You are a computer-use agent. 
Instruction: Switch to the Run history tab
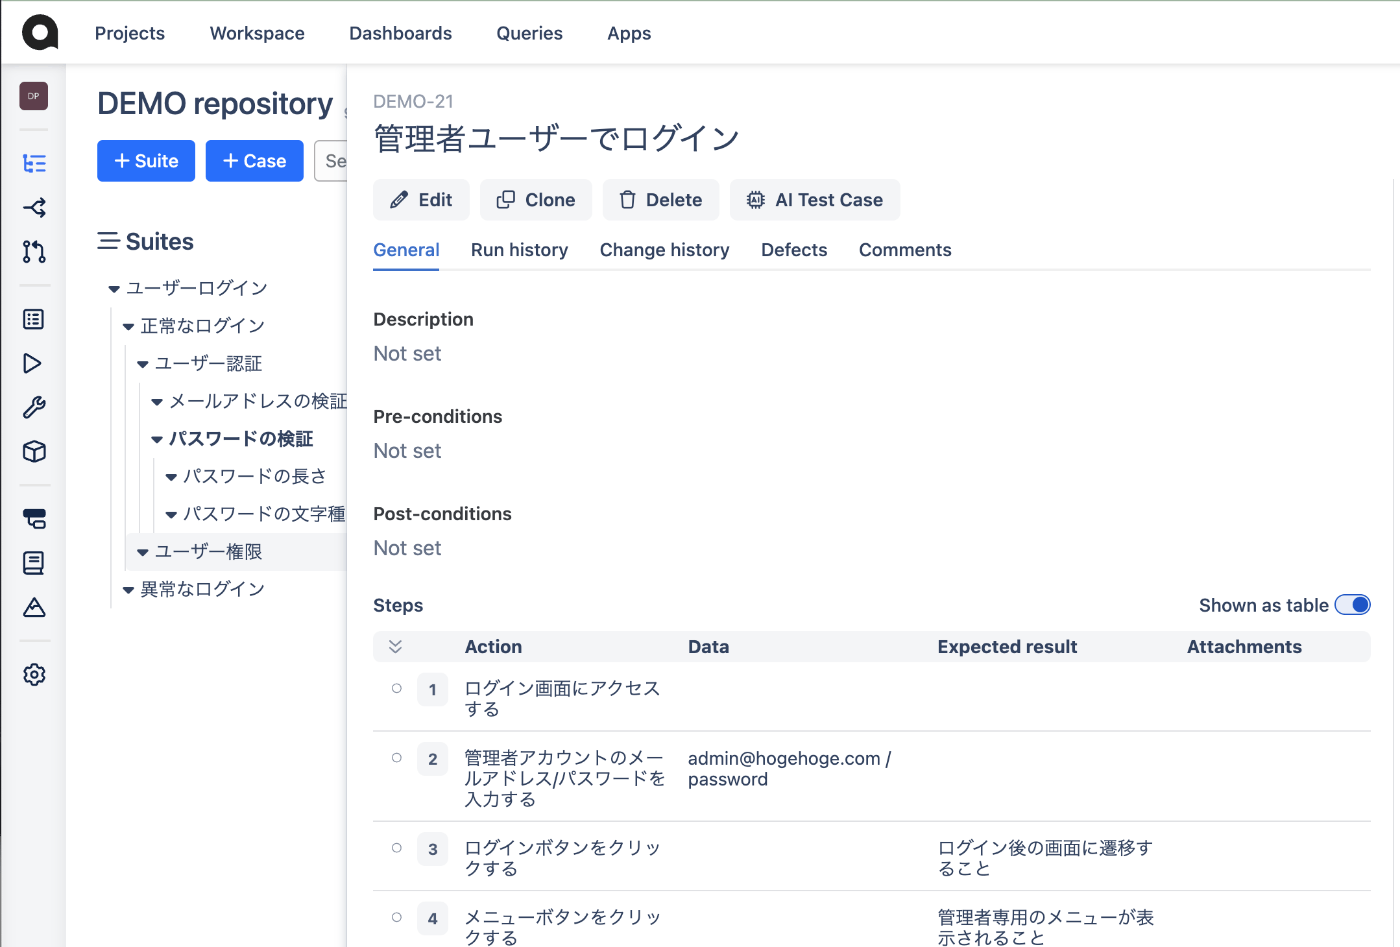[x=519, y=250]
